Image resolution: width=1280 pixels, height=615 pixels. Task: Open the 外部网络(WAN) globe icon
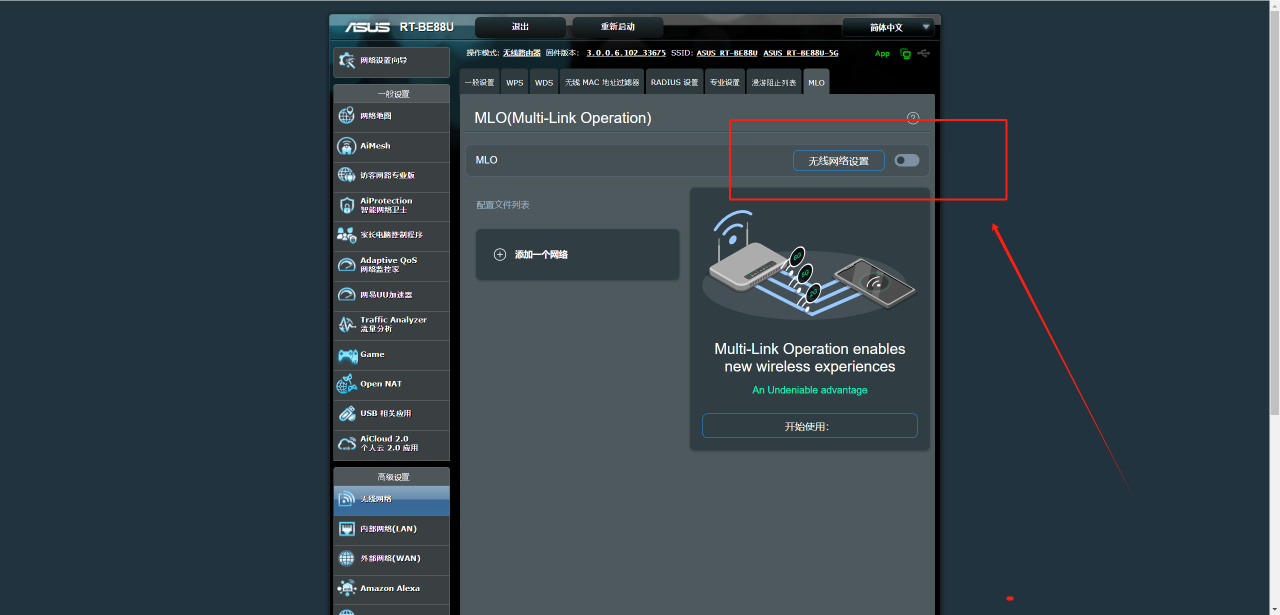pos(347,558)
